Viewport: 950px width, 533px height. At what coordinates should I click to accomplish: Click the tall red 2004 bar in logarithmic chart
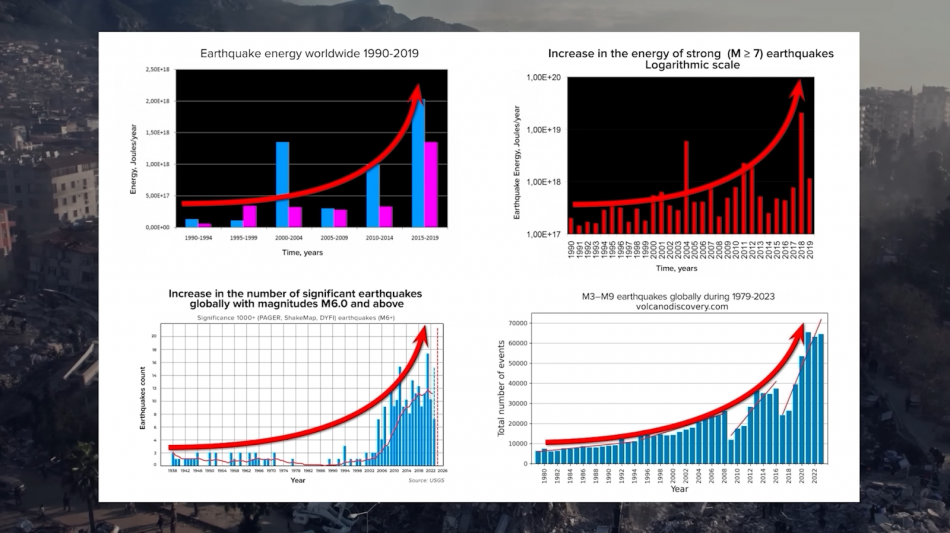[x=686, y=186]
